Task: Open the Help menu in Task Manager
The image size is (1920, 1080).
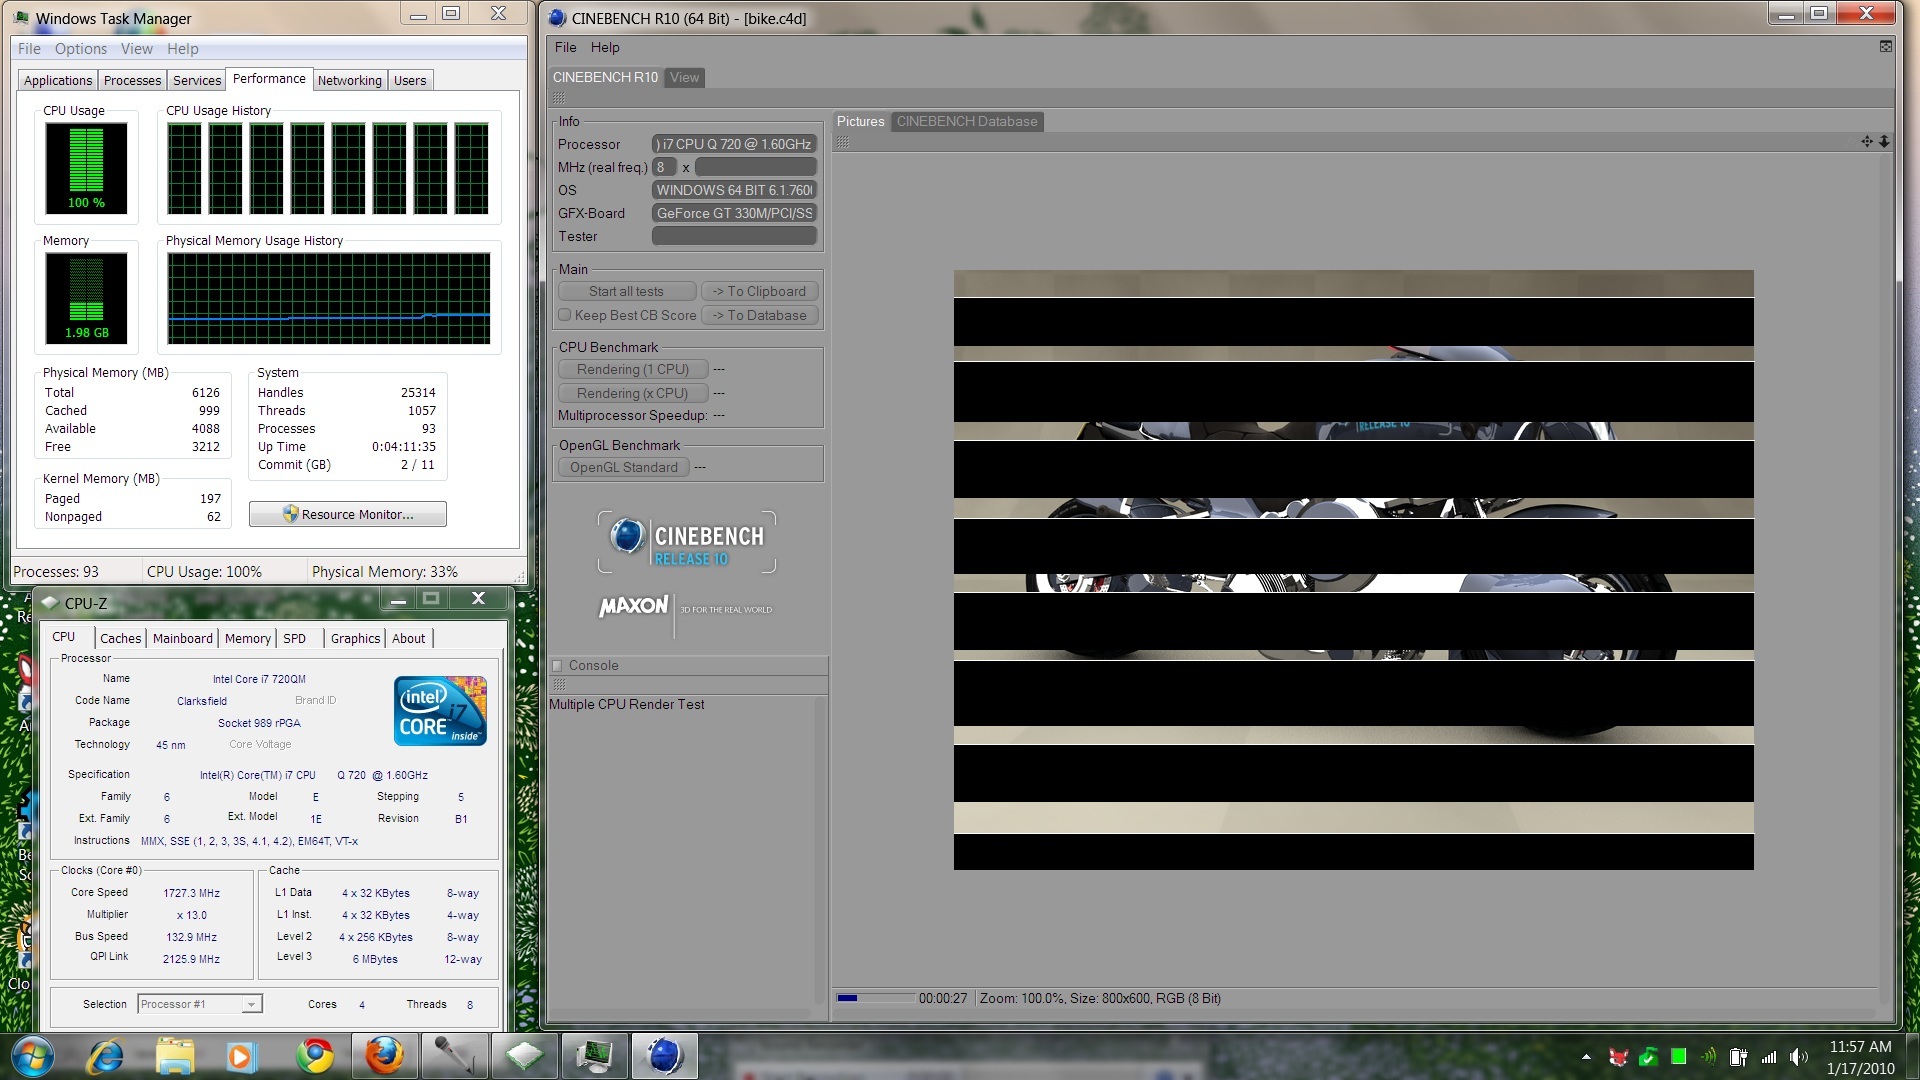Action: click(x=182, y=49)
